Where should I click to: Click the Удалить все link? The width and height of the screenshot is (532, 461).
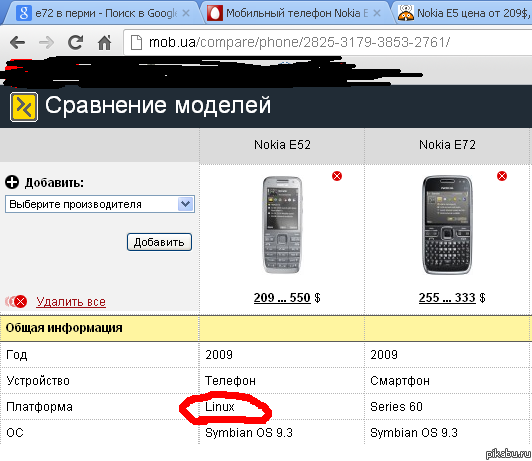[71, 302]
